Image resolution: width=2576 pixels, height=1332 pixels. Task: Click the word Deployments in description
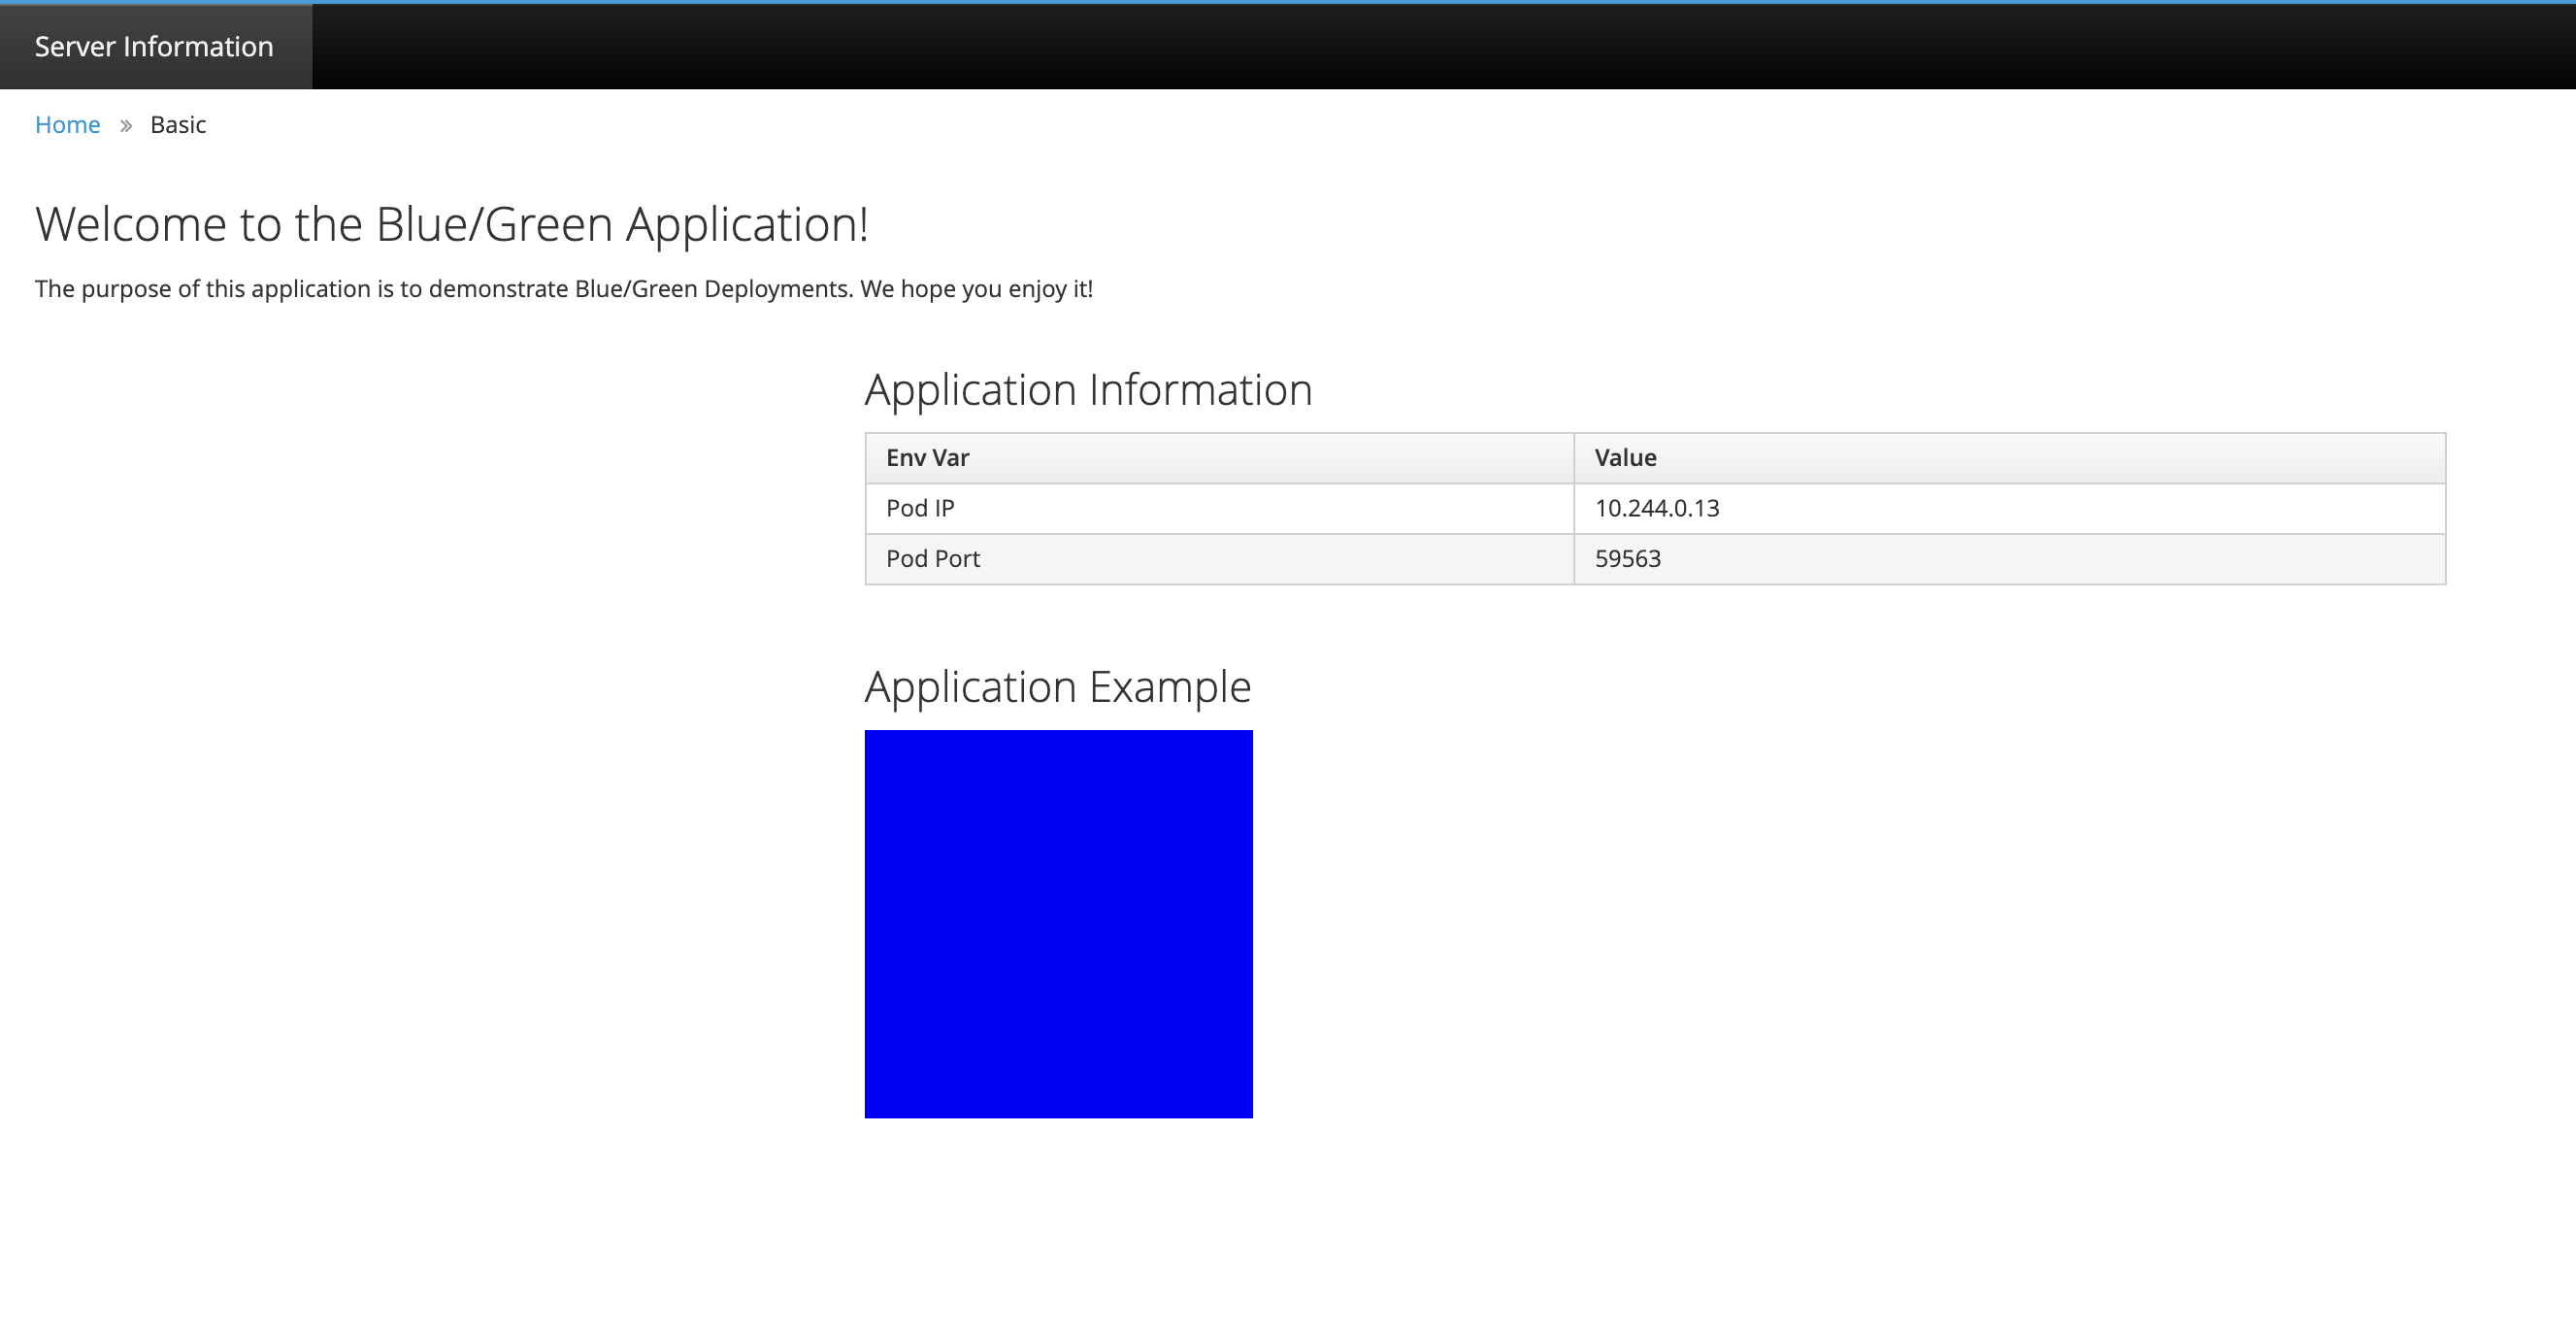tap(777, 289)
